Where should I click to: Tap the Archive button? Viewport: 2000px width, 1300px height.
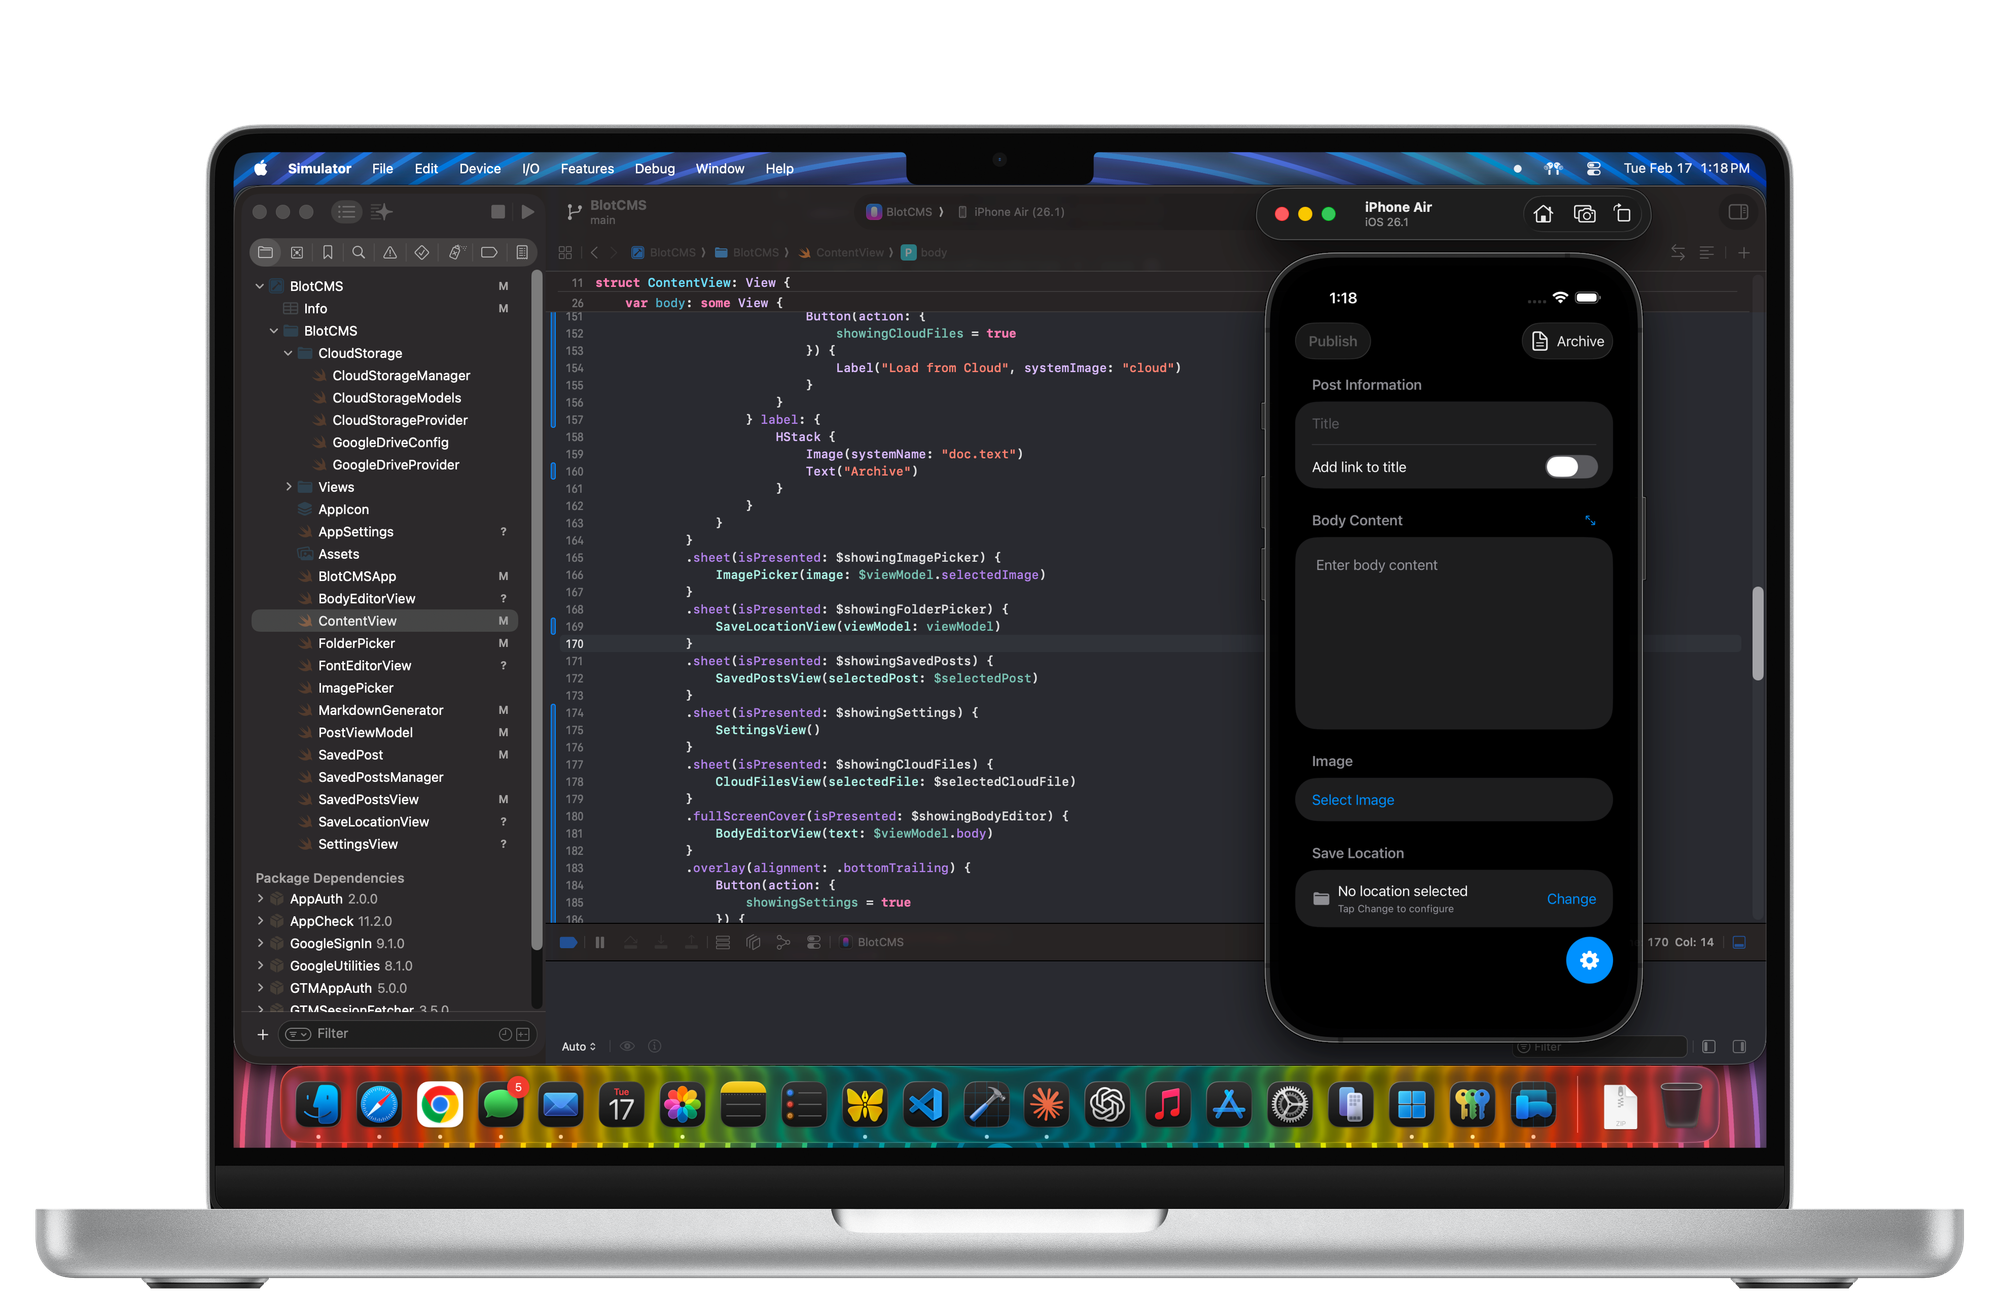click(1567, 341)
